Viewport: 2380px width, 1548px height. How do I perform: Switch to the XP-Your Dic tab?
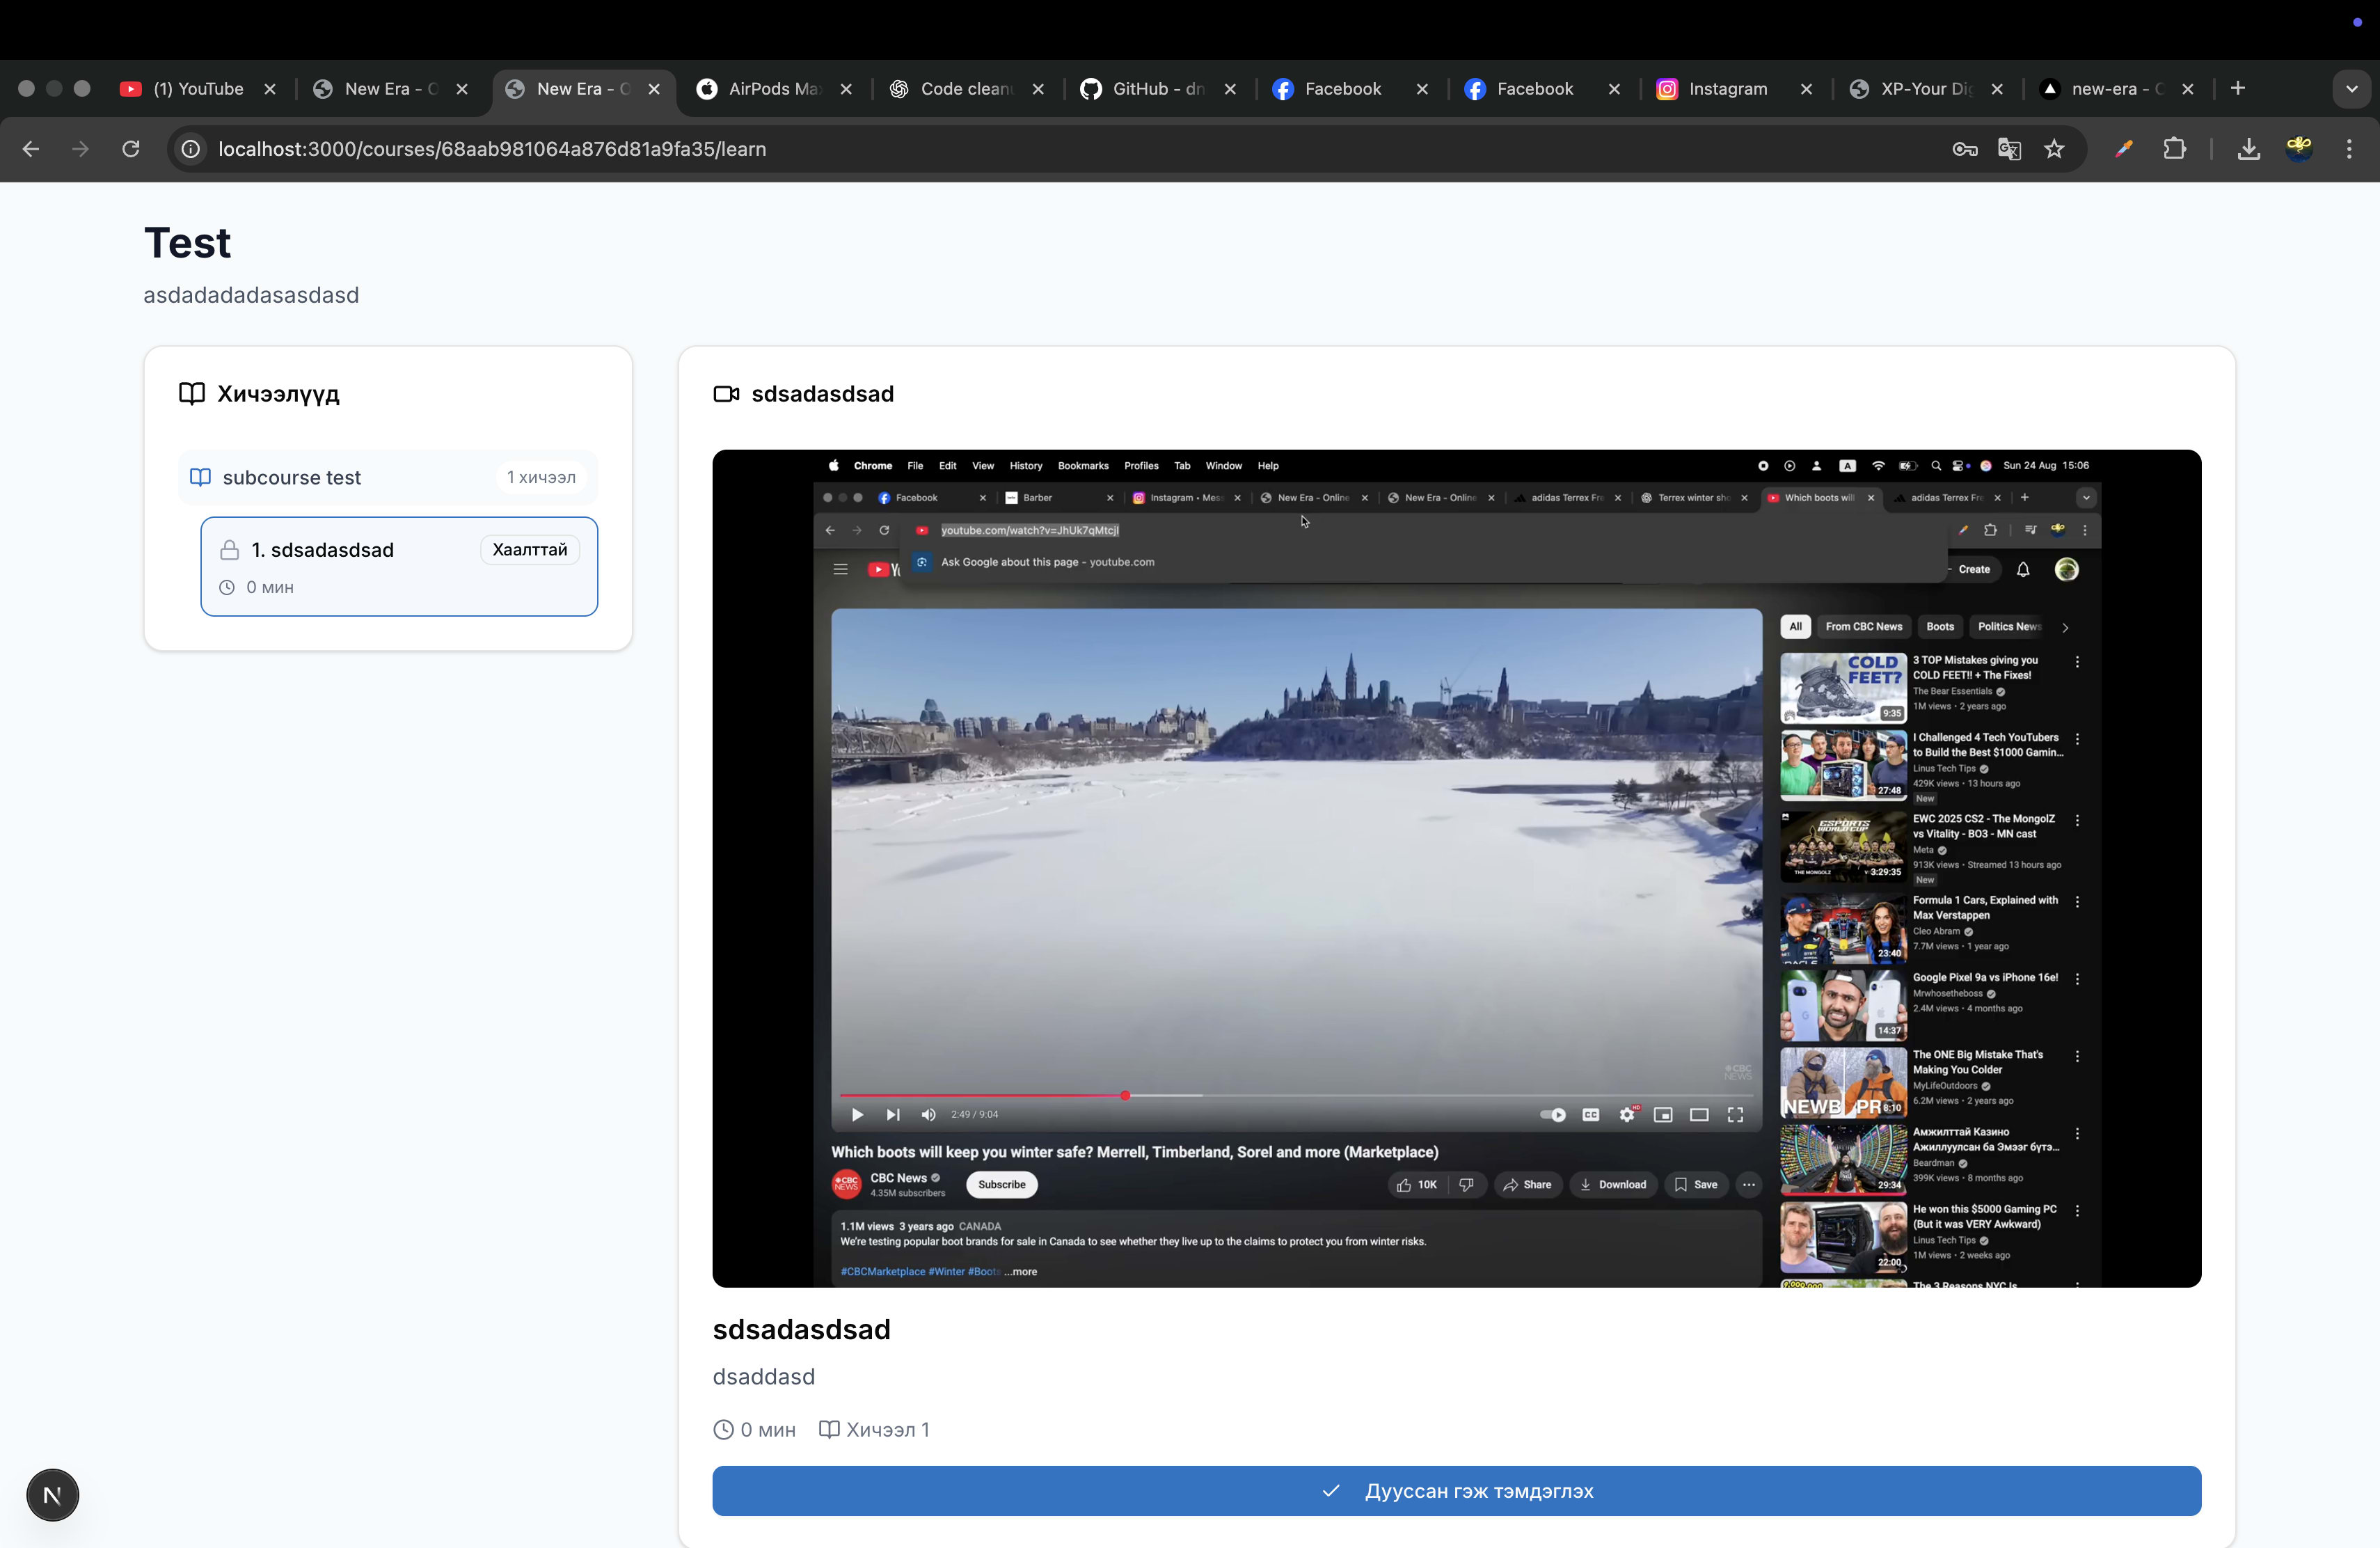[x=1925, y=89]
